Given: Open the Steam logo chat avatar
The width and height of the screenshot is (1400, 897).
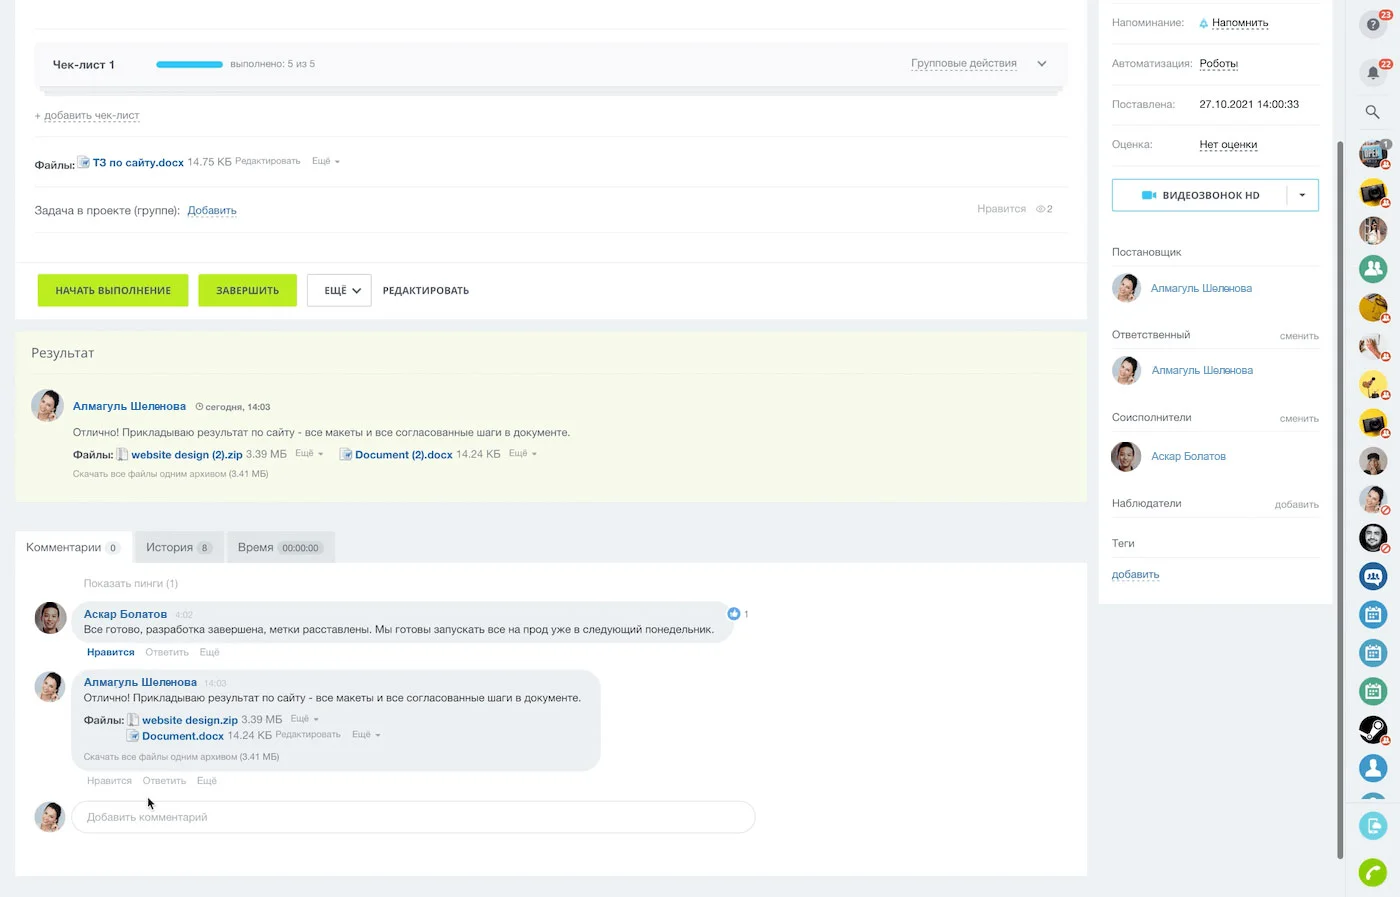Looking at the screenshot, I should point(1373,729).
